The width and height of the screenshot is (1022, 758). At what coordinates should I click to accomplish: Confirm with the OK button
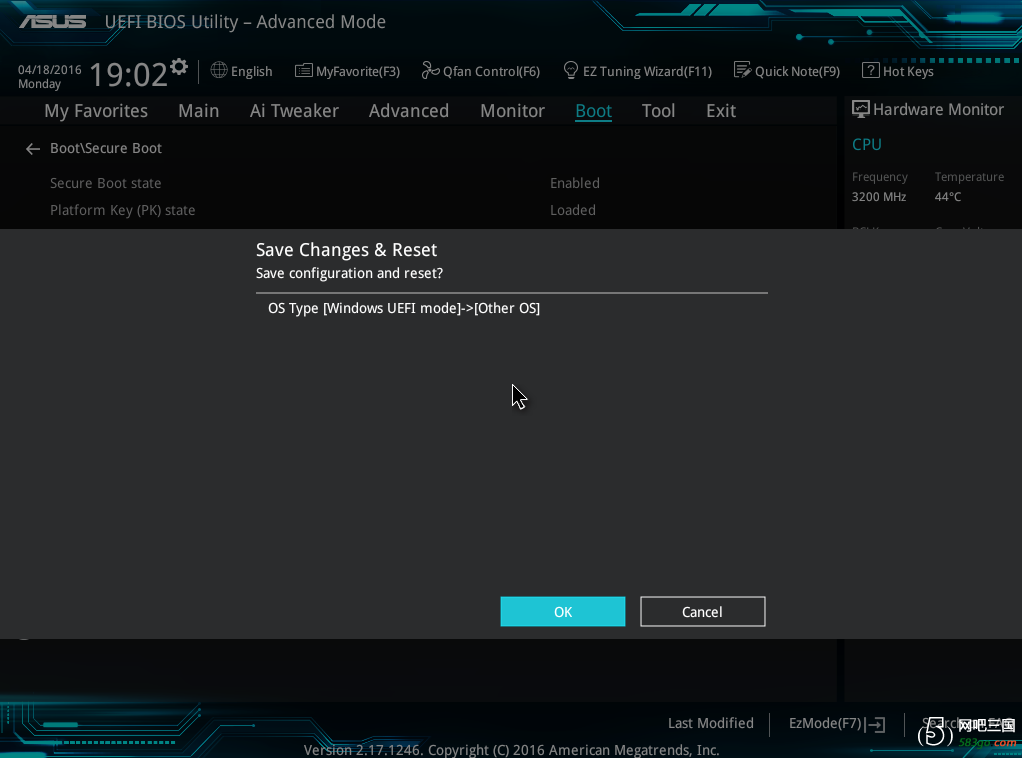pyautogui.click(x=562, y=611)
